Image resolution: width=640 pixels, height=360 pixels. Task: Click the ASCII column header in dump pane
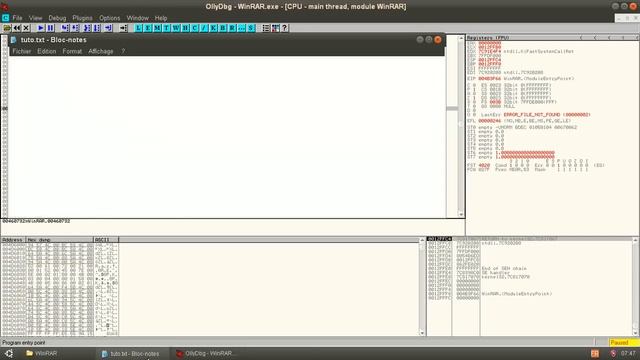(x=106, y=240)
